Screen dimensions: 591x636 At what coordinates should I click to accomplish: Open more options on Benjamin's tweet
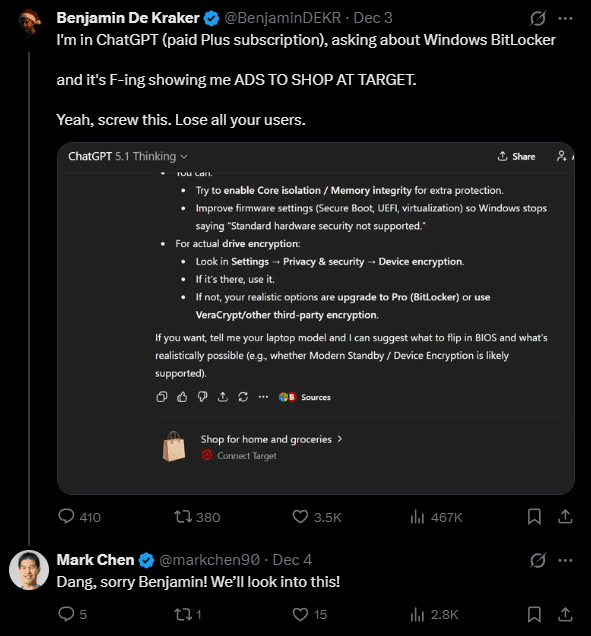[565, 18]
